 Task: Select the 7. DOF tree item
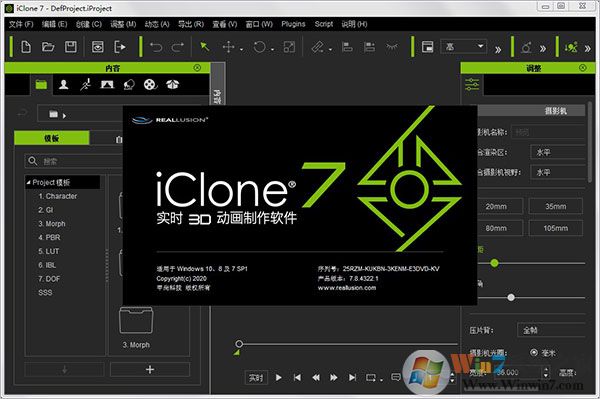(x=49, y=279)
